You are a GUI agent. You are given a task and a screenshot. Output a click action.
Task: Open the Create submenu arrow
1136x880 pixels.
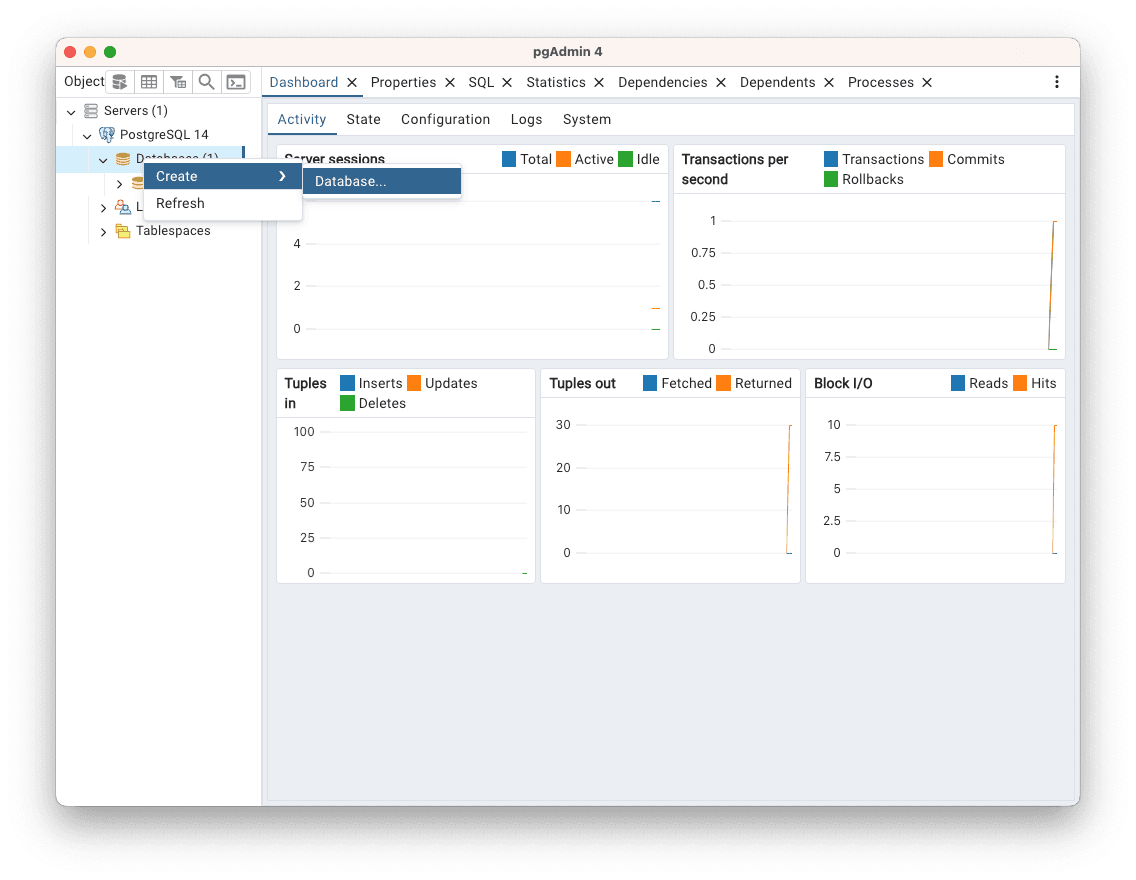tap(282, 176)
